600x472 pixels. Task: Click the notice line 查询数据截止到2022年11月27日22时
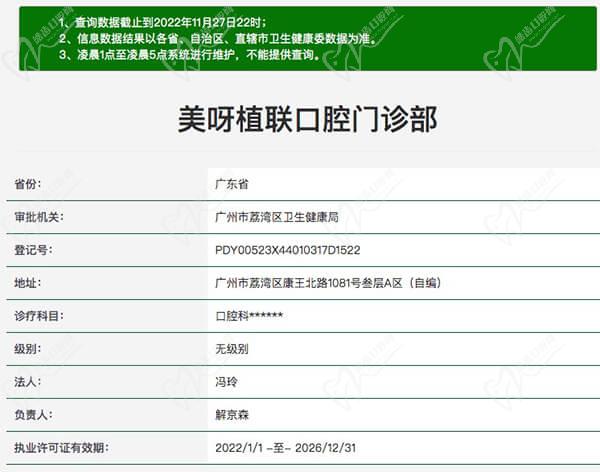(x=162, y=23)
